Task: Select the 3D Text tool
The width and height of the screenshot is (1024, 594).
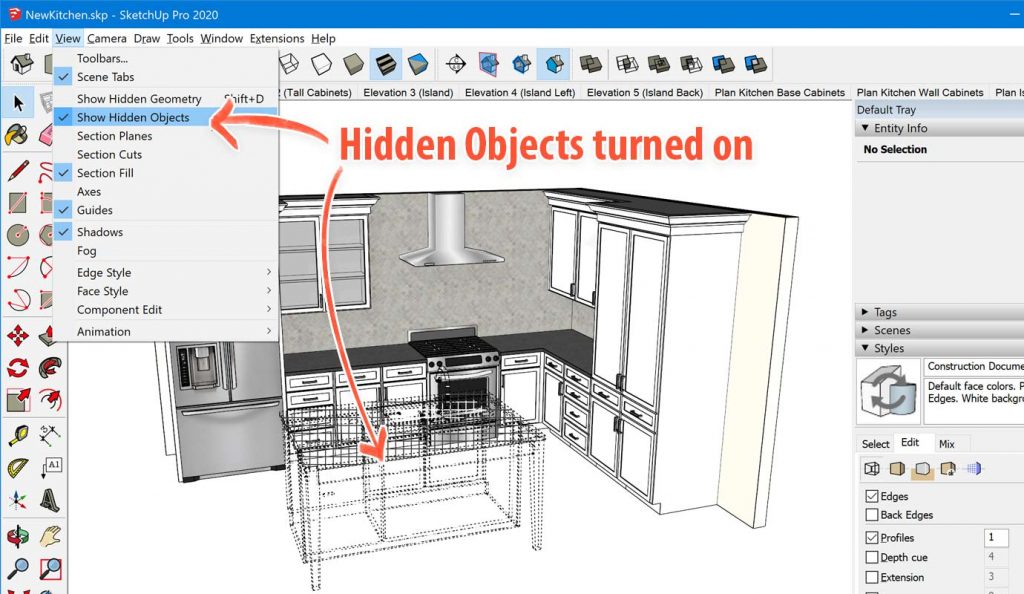Action: (x=49, y=500)
